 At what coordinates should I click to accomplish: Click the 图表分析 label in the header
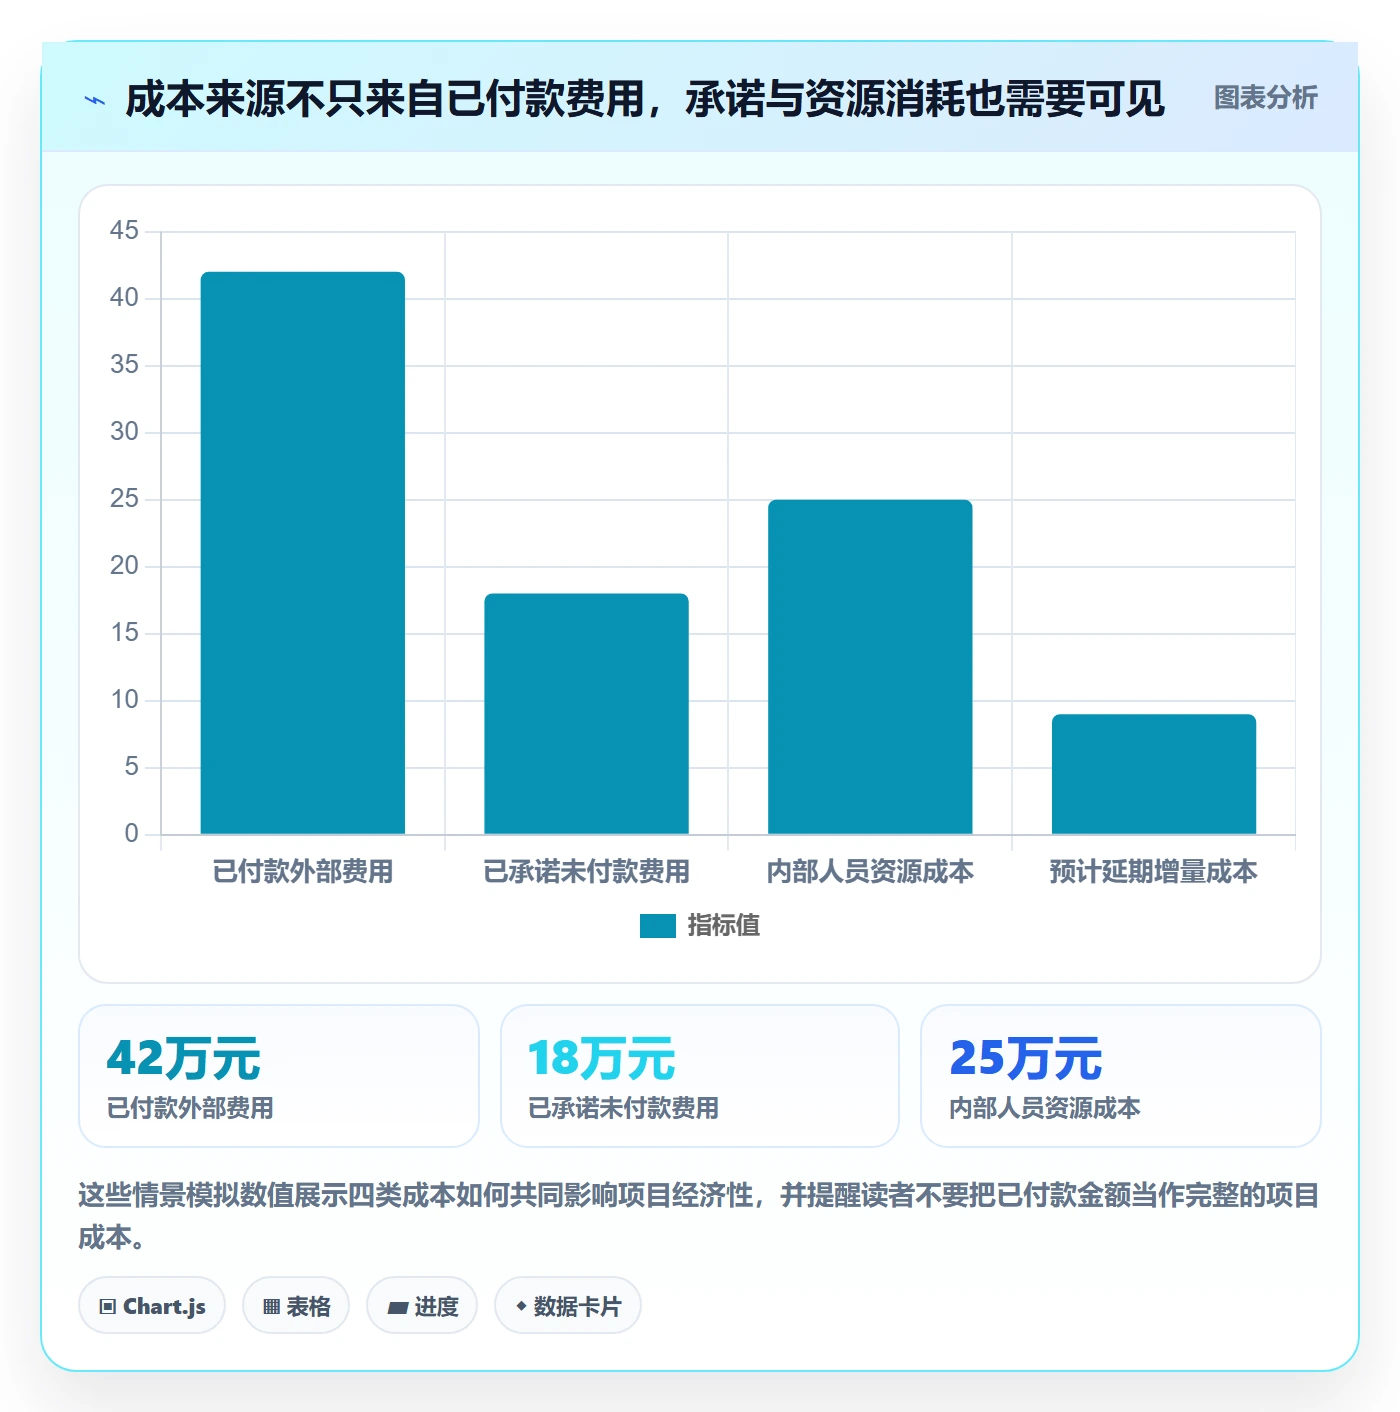click(x=1265, y=98)
